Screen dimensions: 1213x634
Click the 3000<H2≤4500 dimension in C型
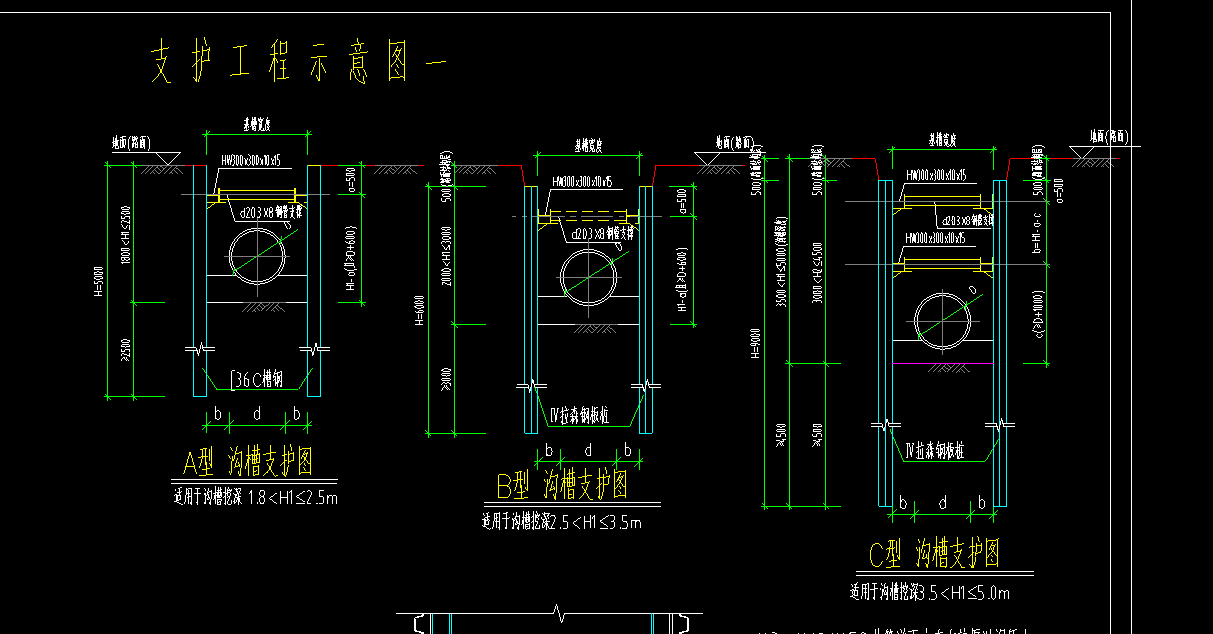817,271
